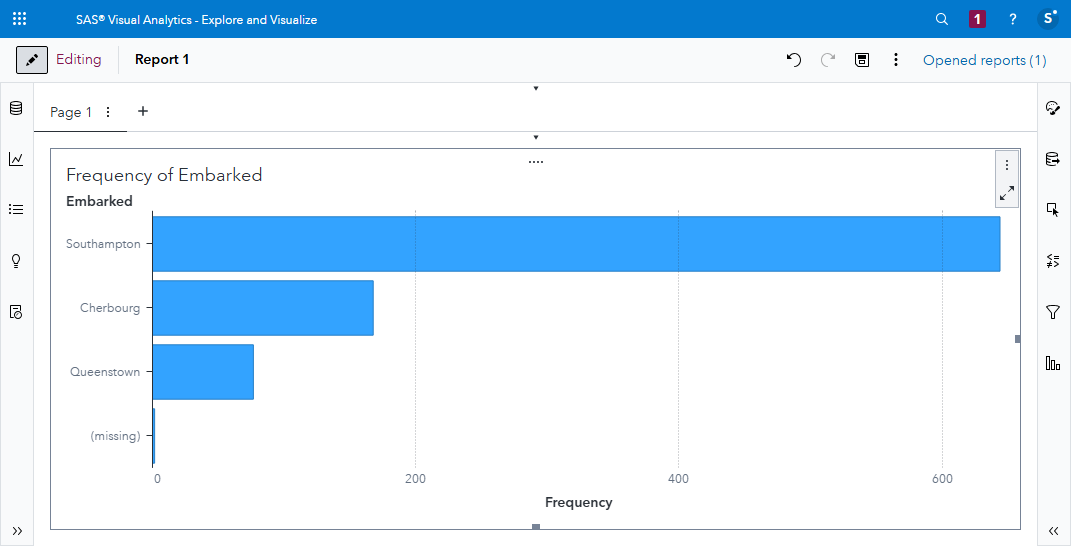Select the Queenstown bar

click(203, 372)
